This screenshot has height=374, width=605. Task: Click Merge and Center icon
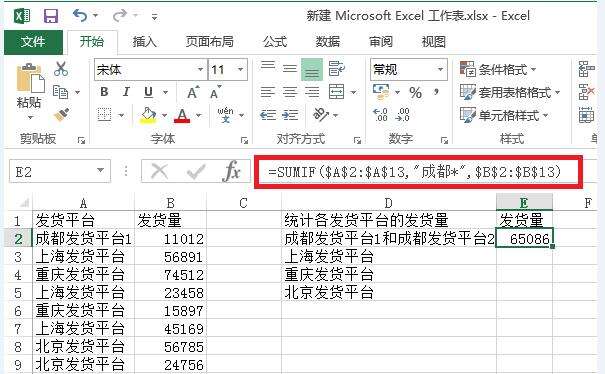pos(336,92)
